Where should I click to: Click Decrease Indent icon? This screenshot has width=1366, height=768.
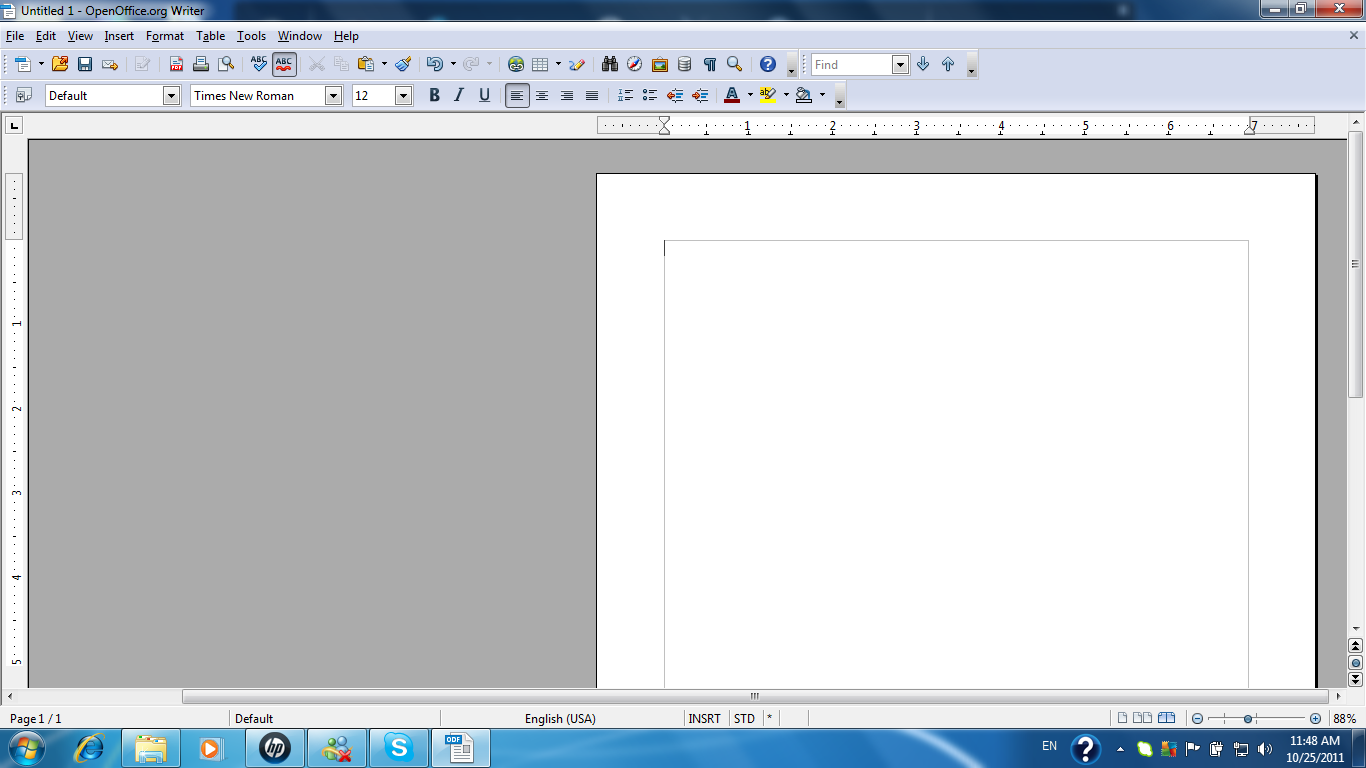click(x=675, y=95)
